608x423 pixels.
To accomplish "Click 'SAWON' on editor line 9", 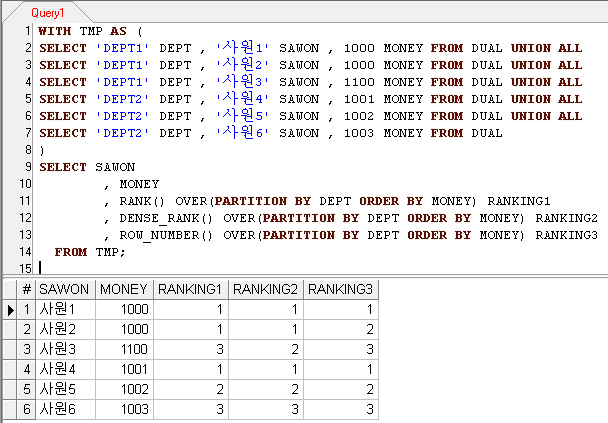I will pyautogui.click(x=115, y=167).
